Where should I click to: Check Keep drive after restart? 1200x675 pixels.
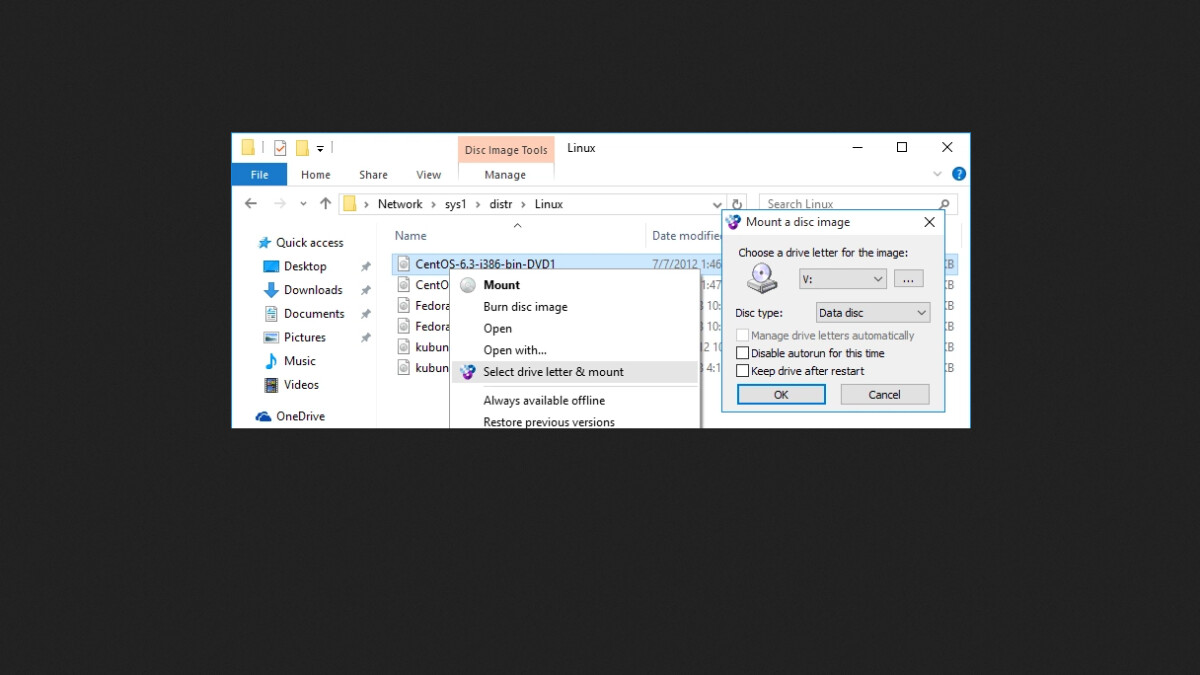743,371
